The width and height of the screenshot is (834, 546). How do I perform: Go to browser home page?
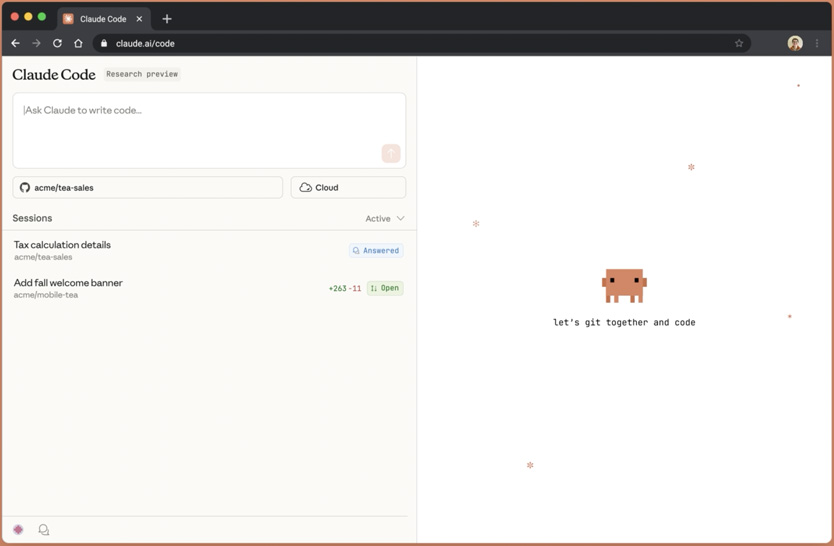point(78,43)
